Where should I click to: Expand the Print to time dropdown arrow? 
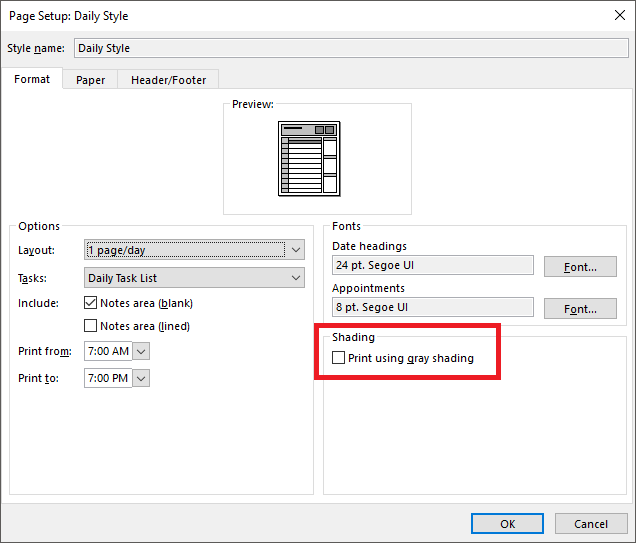point(141,378)
